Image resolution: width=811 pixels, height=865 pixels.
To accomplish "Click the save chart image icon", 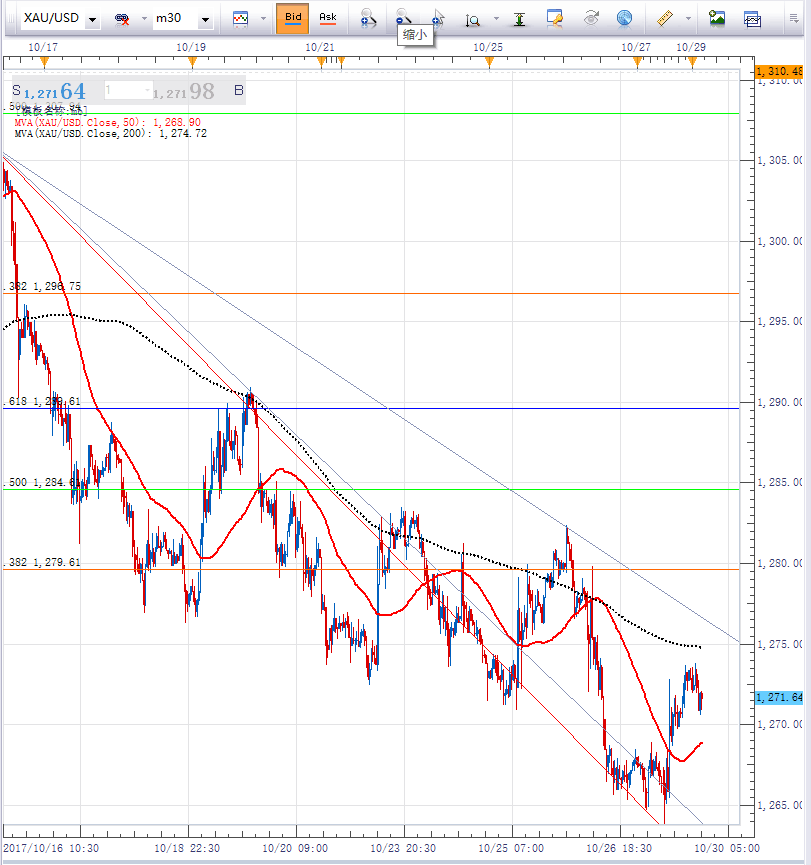I will pyautogui.click(x=717, y=18).
